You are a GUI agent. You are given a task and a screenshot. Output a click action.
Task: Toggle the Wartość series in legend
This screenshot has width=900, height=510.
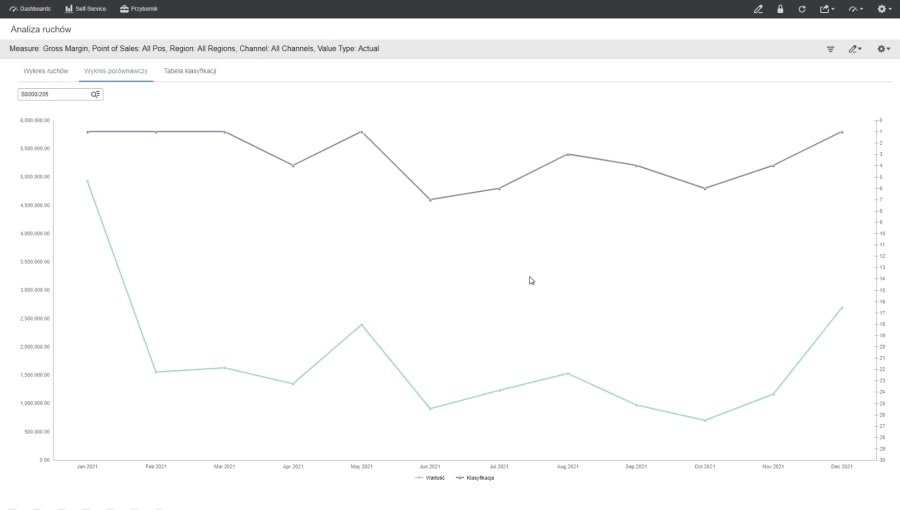[x=429, y=478]
